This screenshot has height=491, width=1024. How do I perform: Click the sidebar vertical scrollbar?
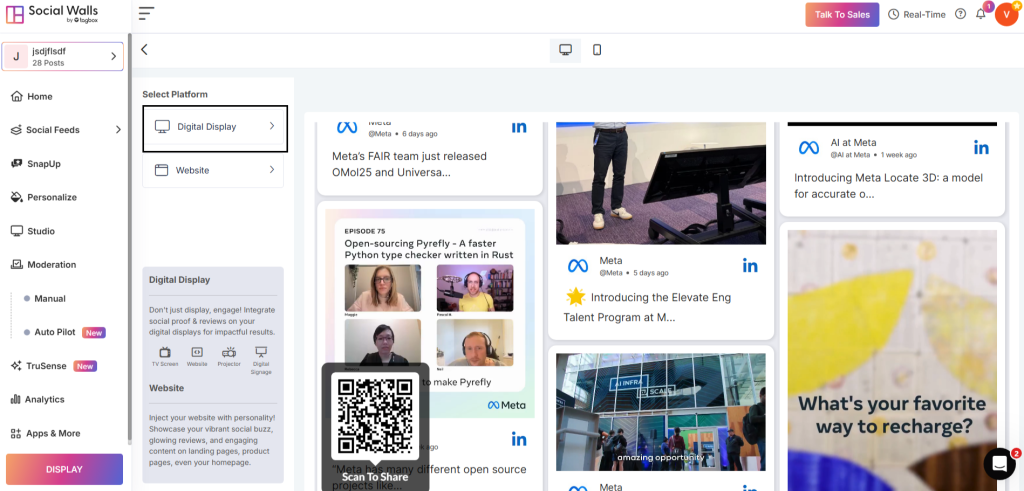[129, 238]
